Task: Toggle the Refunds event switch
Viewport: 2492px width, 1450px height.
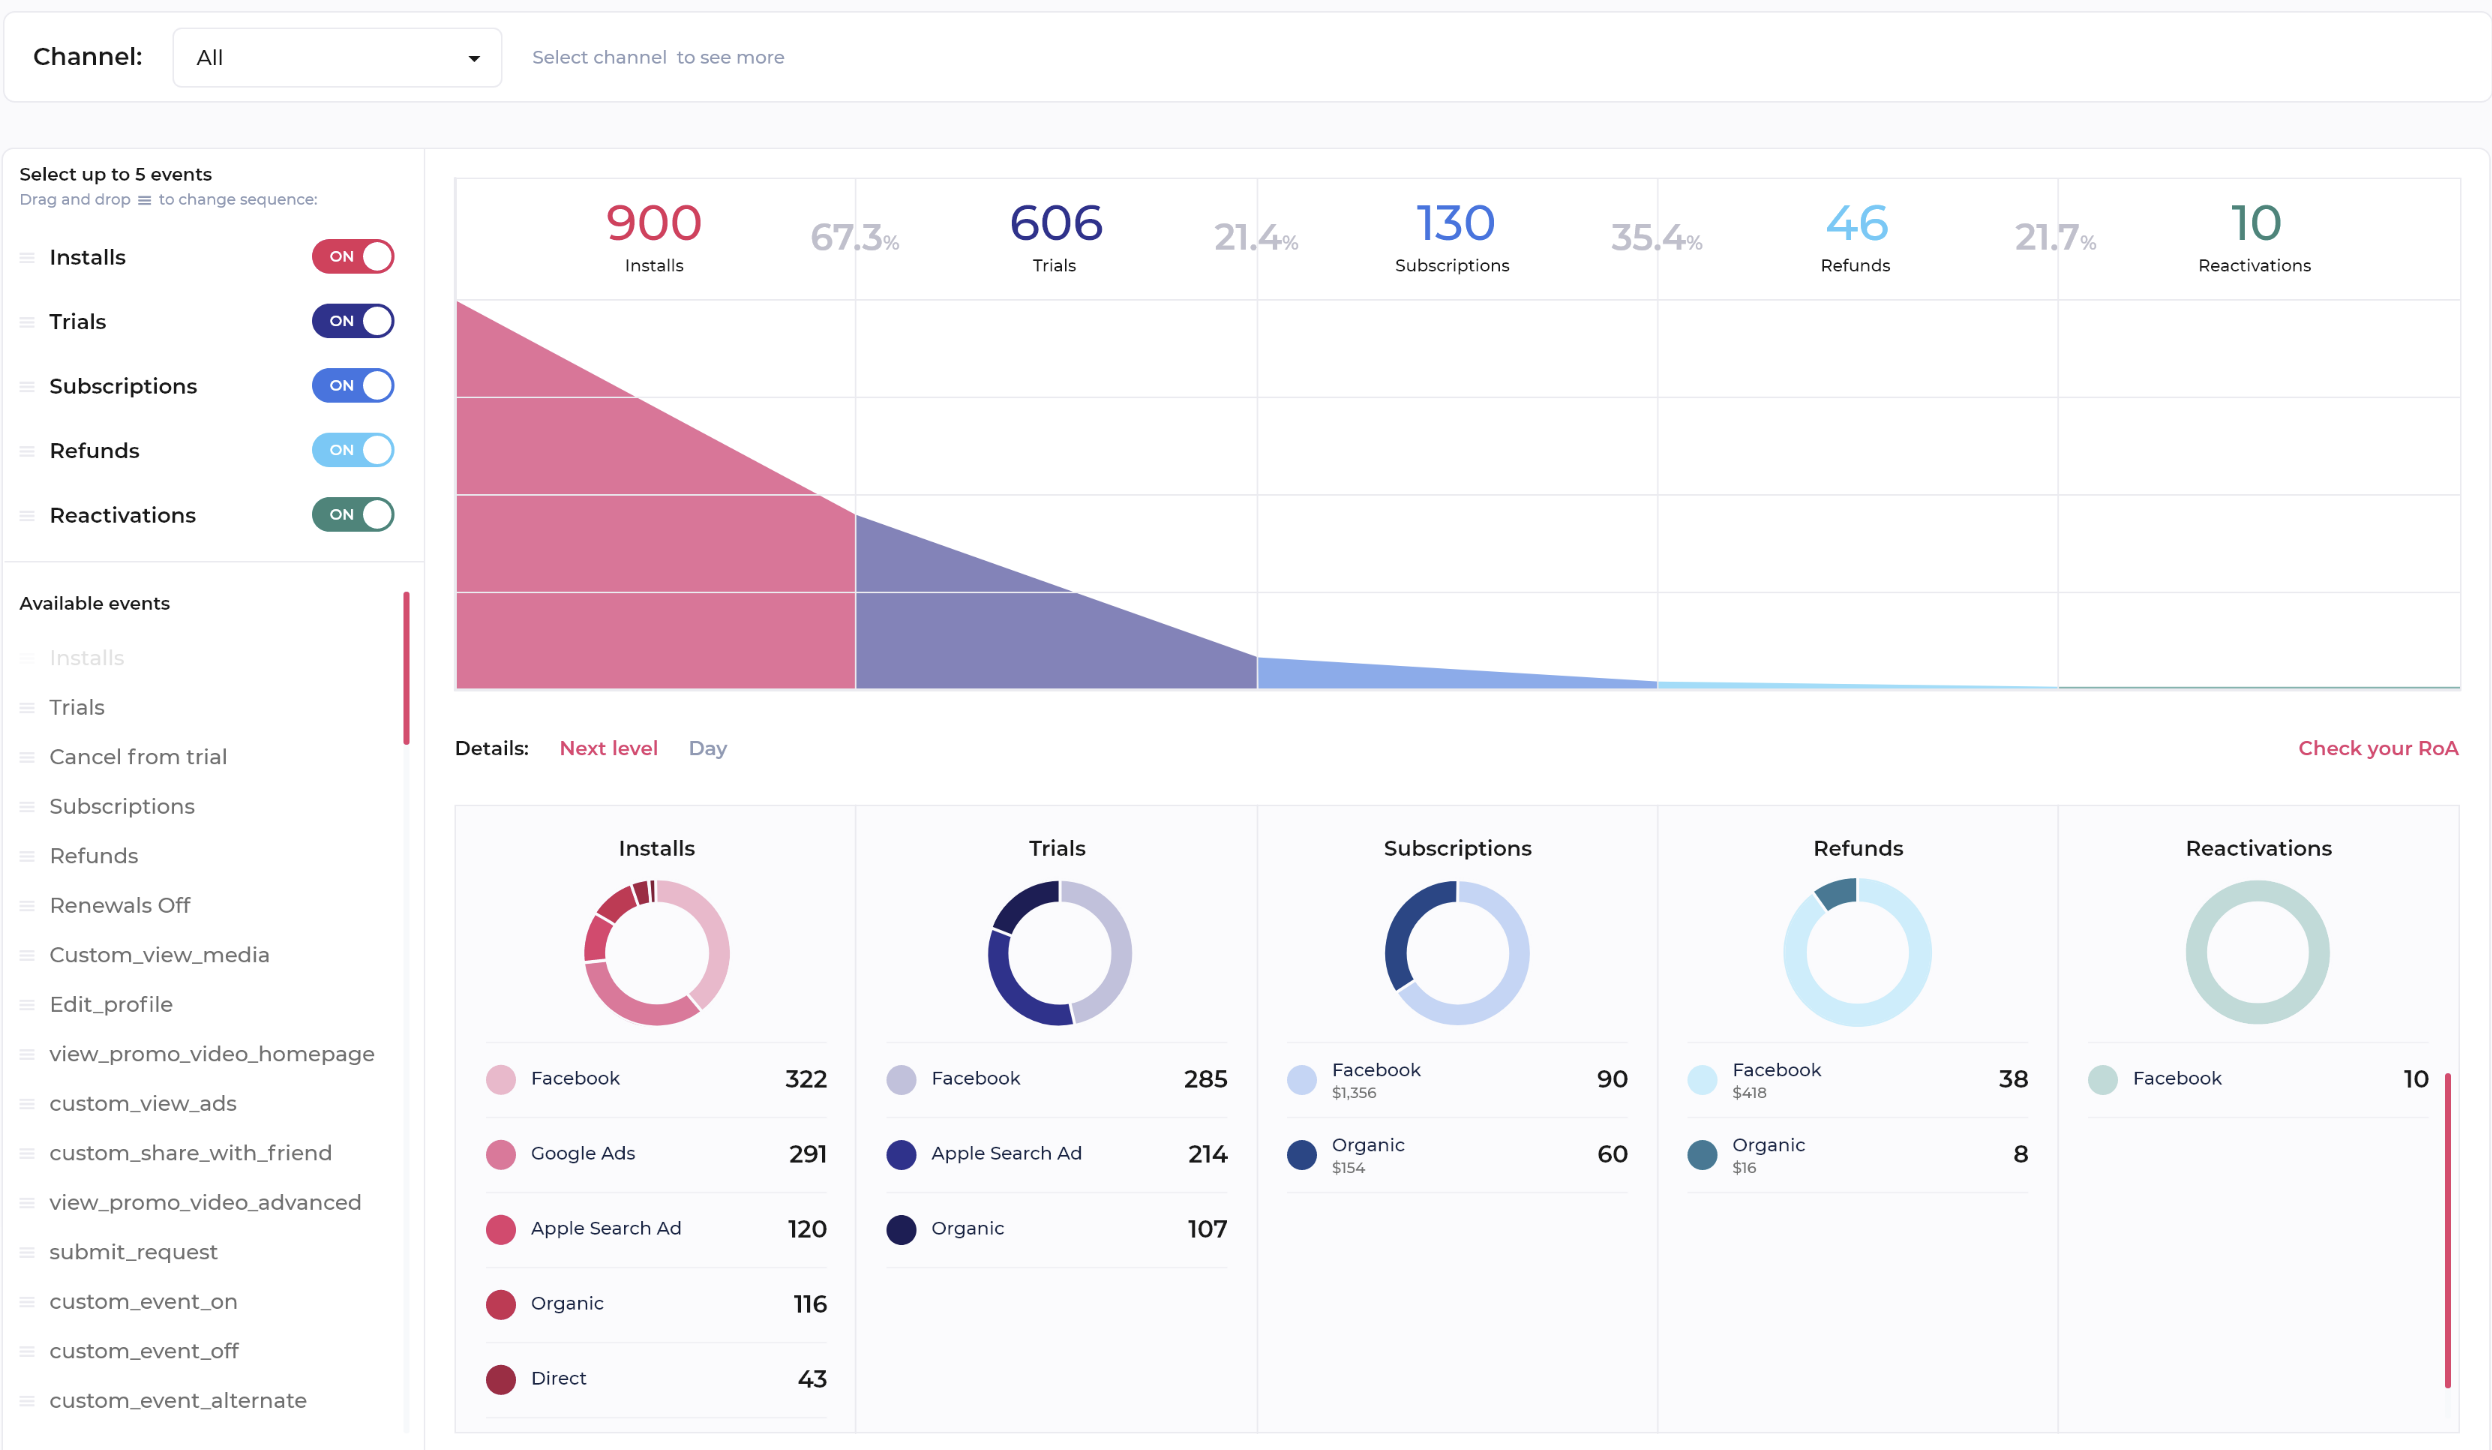Action: pyautogui.click(x=353, y=450)
